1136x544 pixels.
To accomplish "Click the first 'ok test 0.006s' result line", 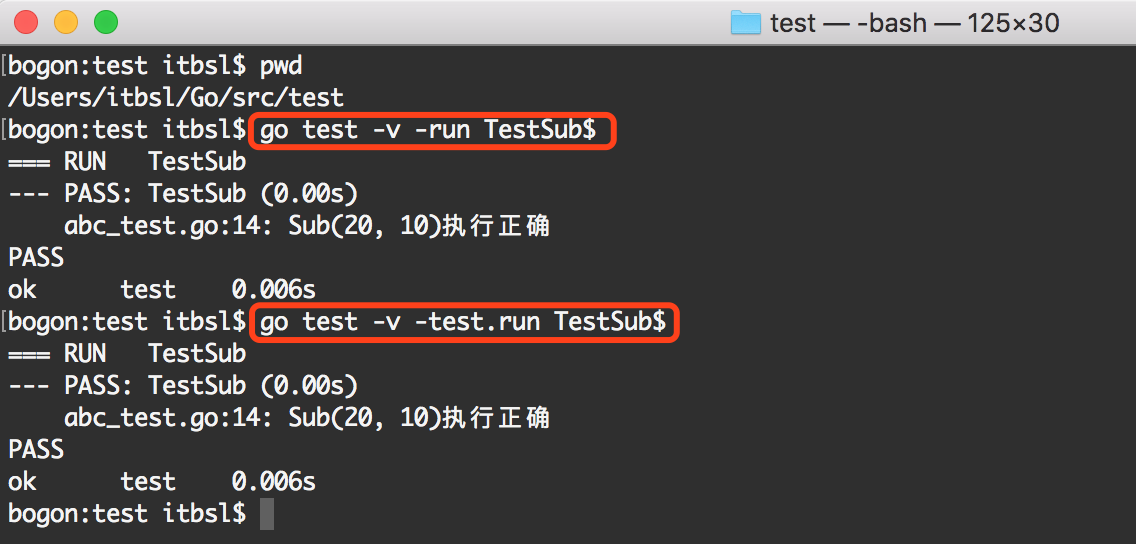I will click(x=162, y=290).
